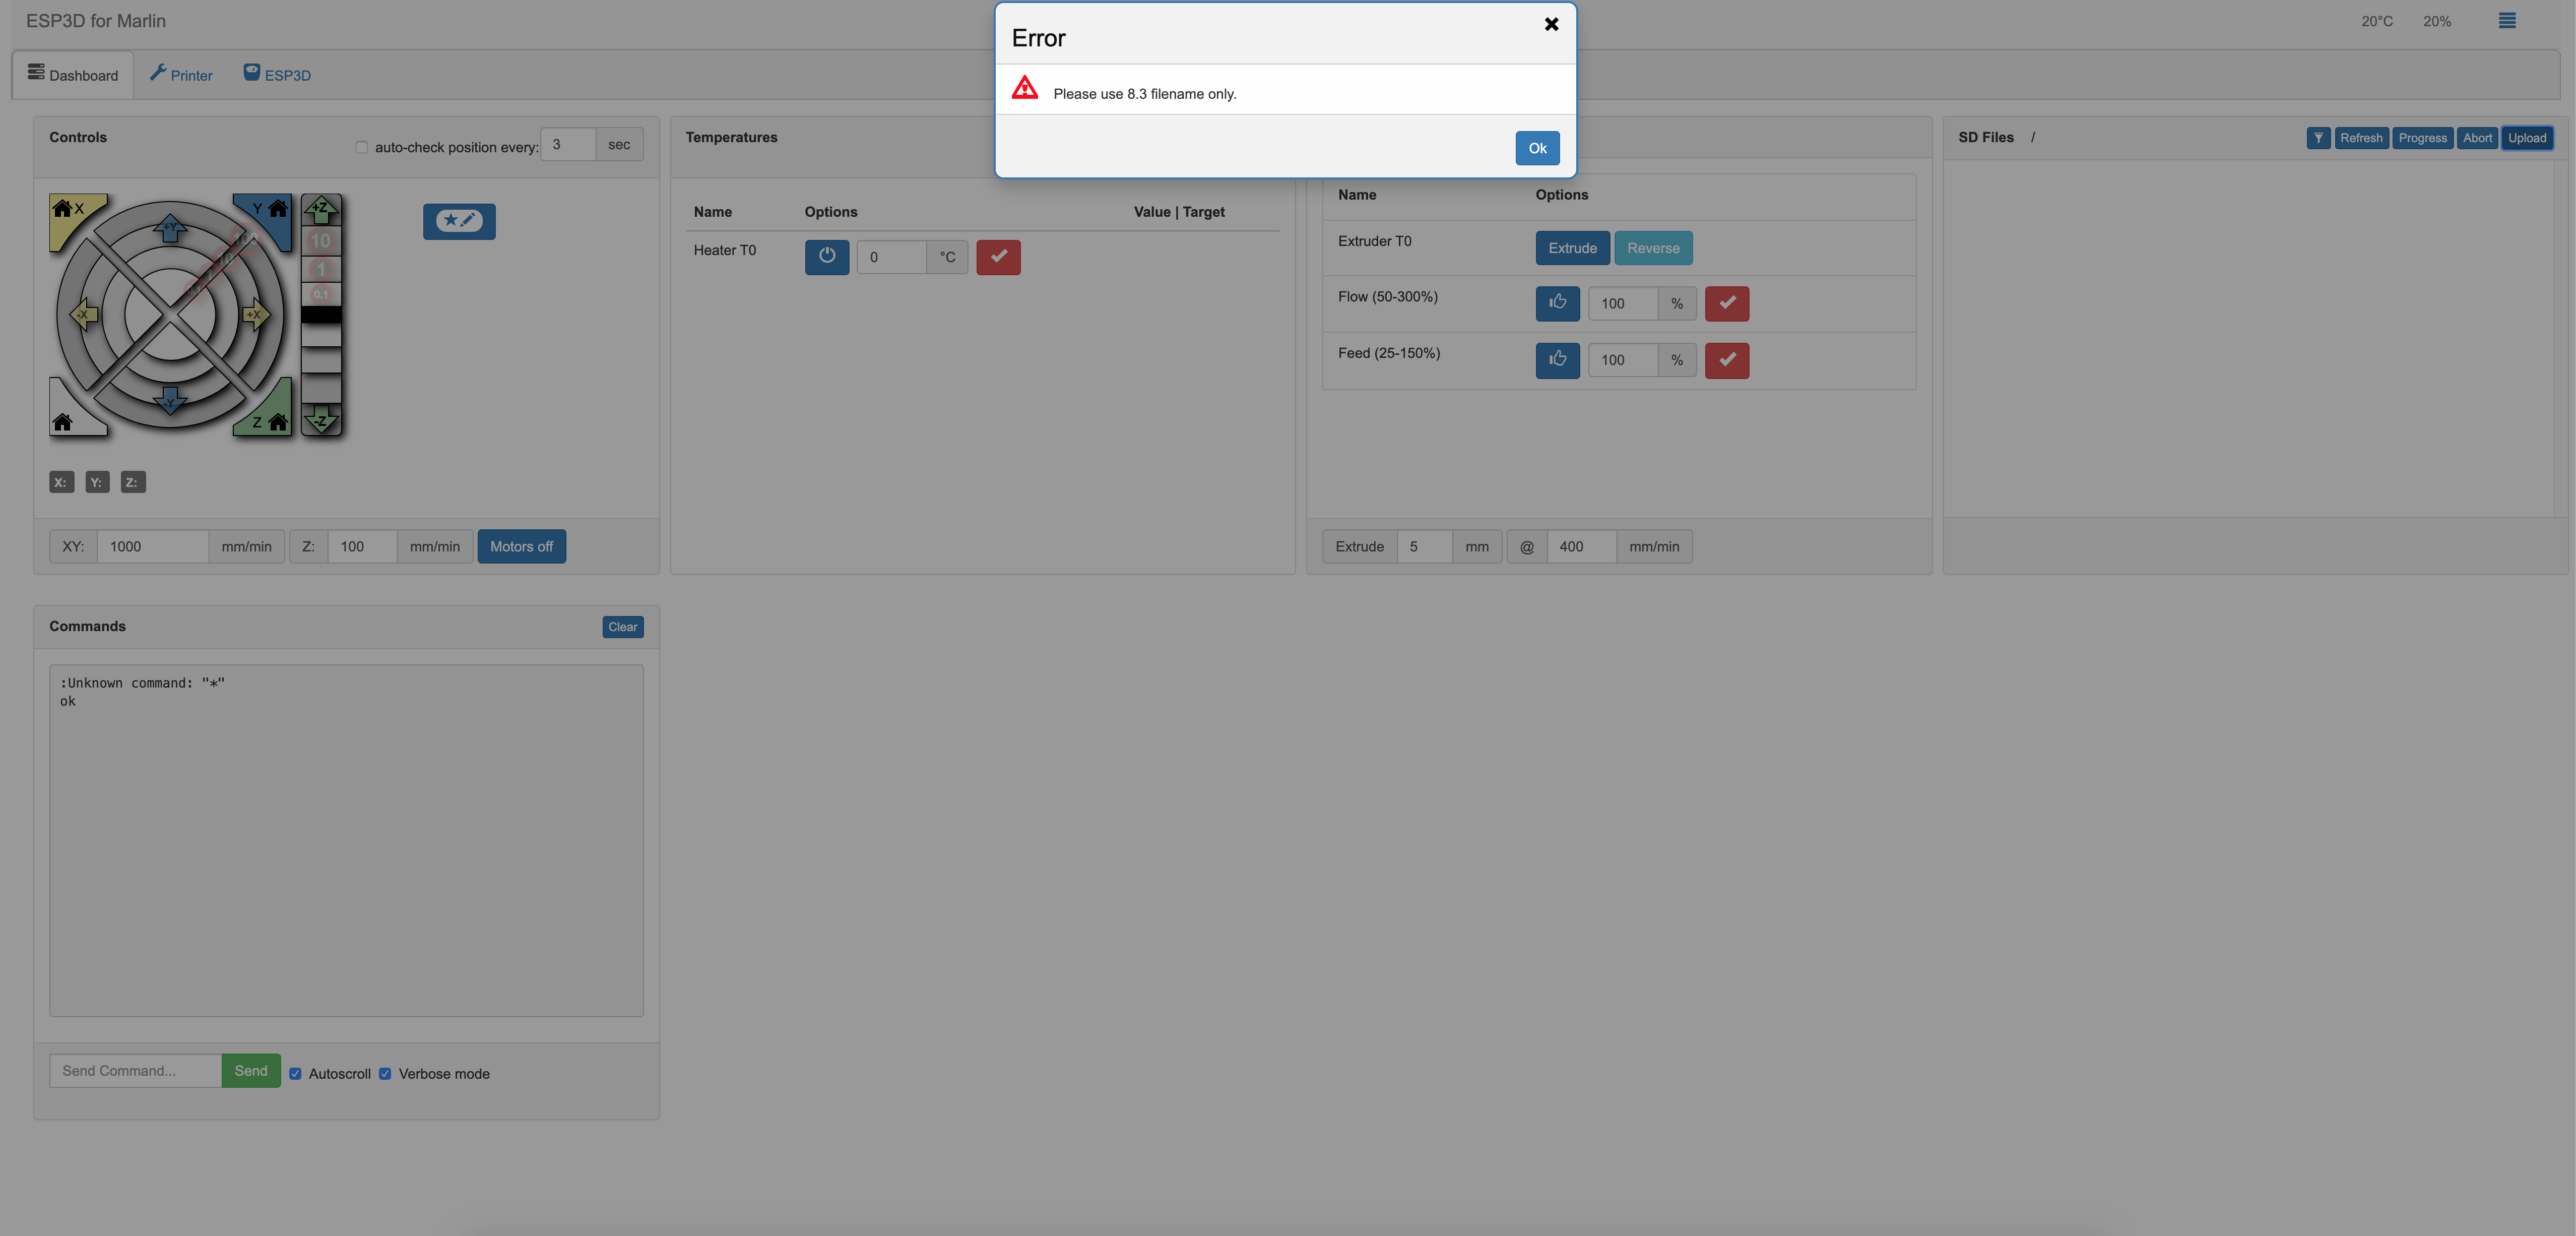Viewport: 2576px width, 1236px height.
Task: Toggle the Heater T0 power icon
Action: pyautogui.click(x=827, y=257)
